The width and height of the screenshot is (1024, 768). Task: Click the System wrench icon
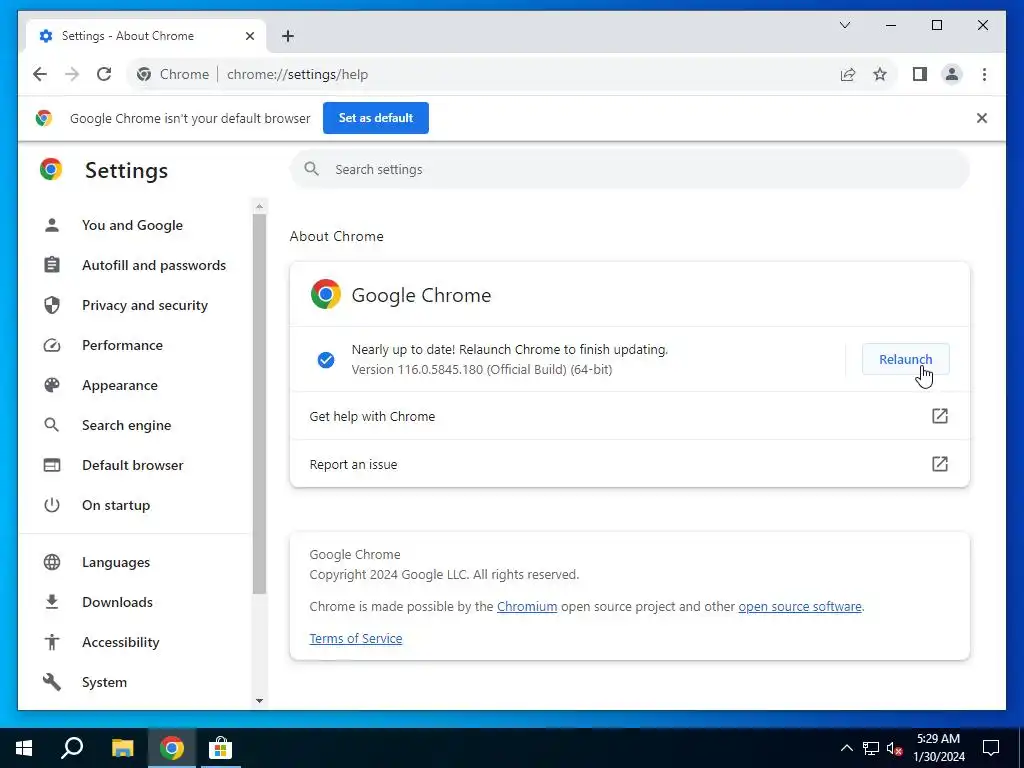click(52, 682)
